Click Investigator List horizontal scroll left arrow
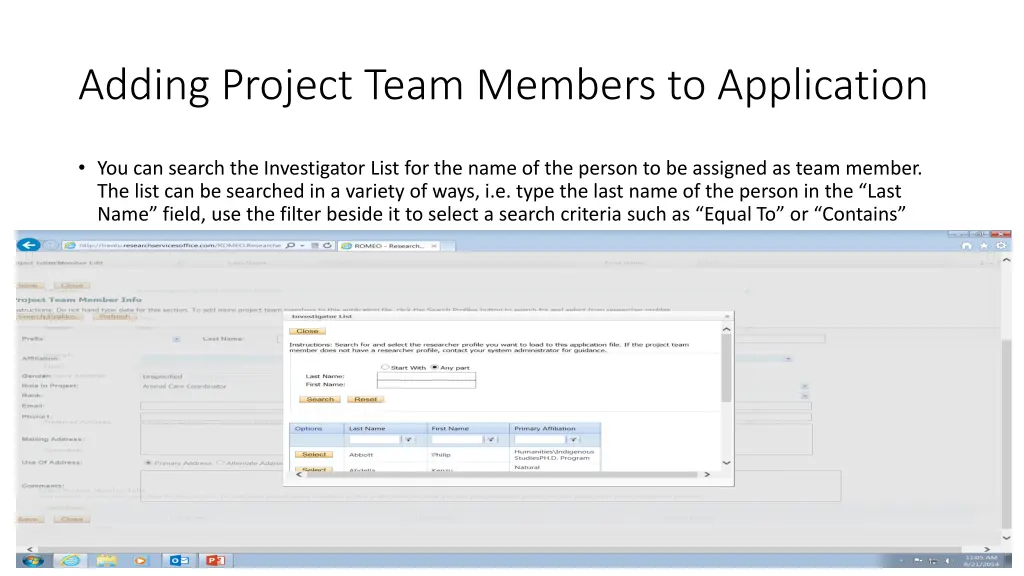The image size is (1024, 576). coord(299,475)
